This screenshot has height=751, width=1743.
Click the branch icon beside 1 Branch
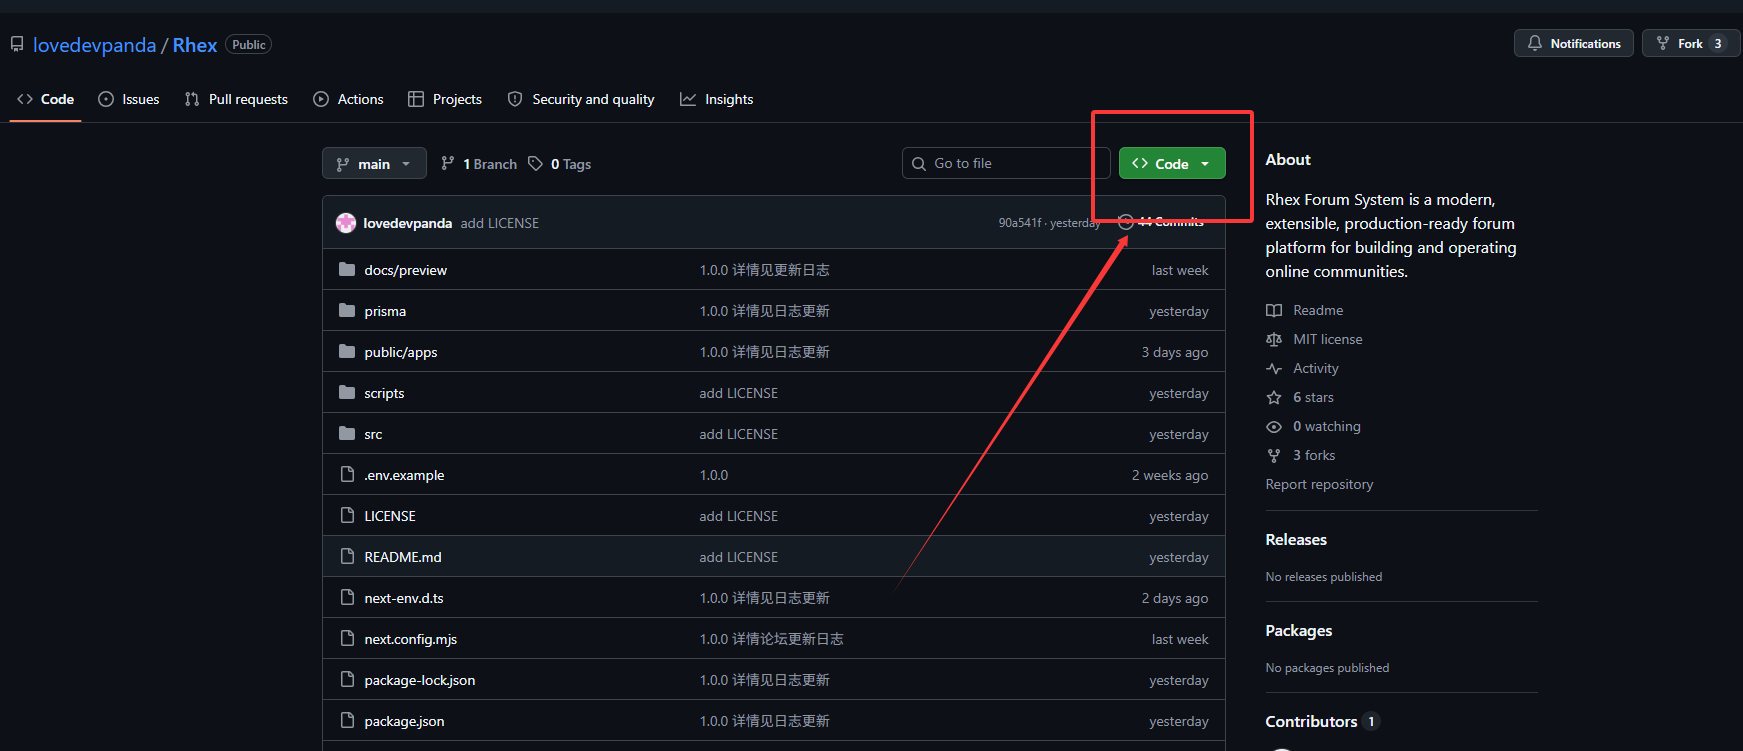(x=448, y=164)
